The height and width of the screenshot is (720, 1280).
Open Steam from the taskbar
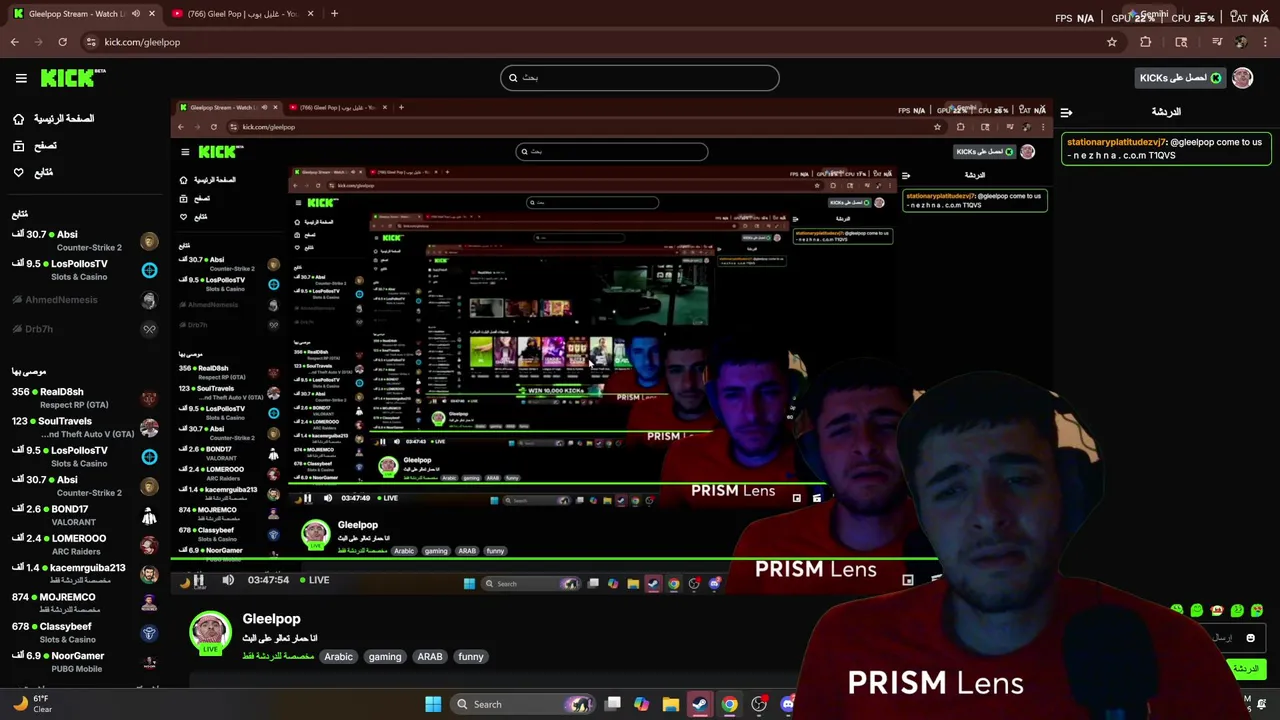[x=700, y=704]
